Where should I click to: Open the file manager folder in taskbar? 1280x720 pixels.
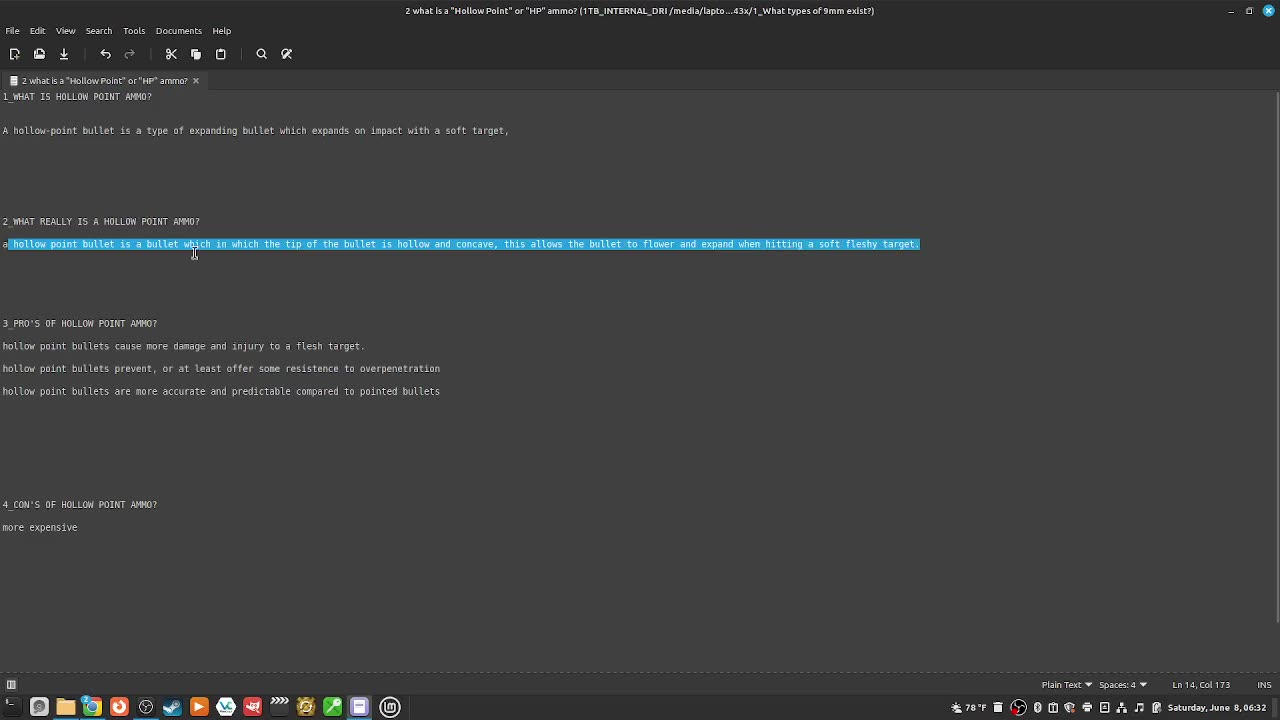(x=66, y=707)
